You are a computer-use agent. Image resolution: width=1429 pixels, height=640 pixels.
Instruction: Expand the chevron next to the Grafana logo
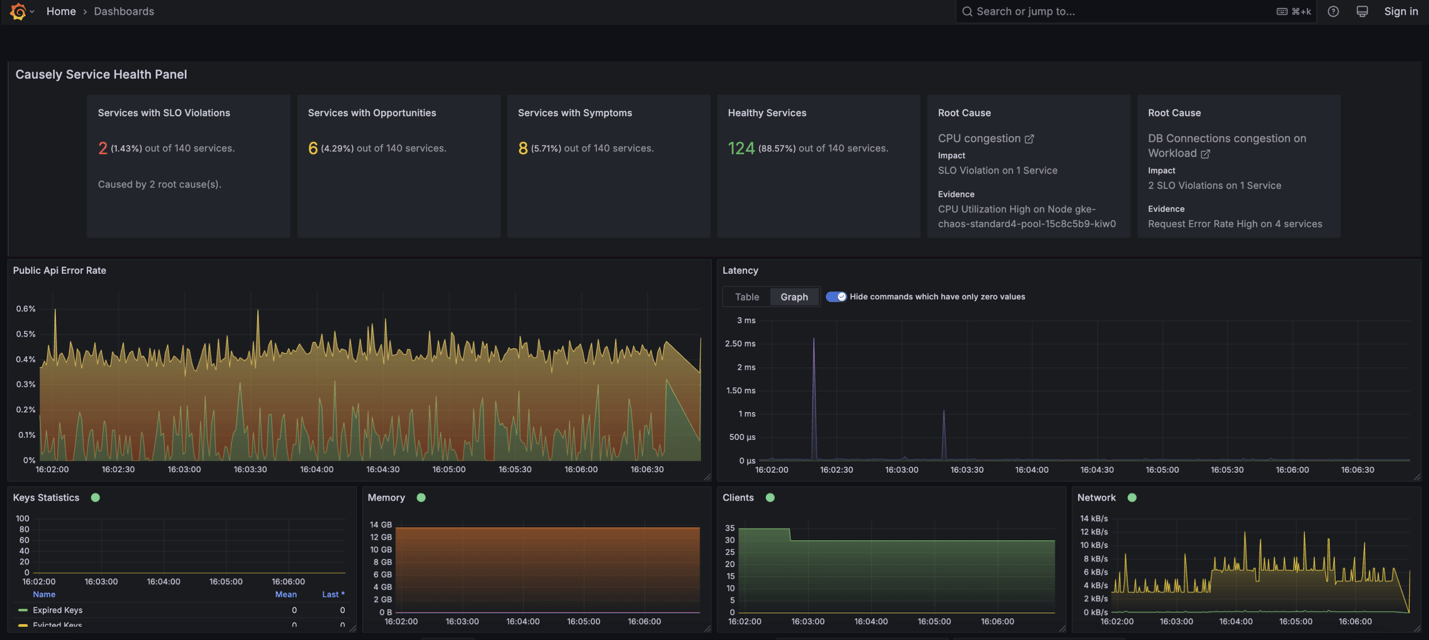pos(30,11)
